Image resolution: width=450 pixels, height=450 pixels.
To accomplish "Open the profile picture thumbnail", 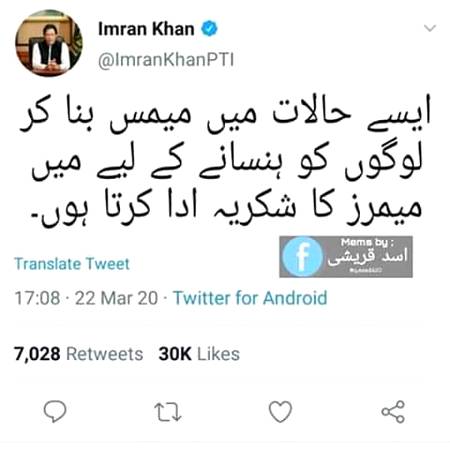I will [x=49, y=43].
